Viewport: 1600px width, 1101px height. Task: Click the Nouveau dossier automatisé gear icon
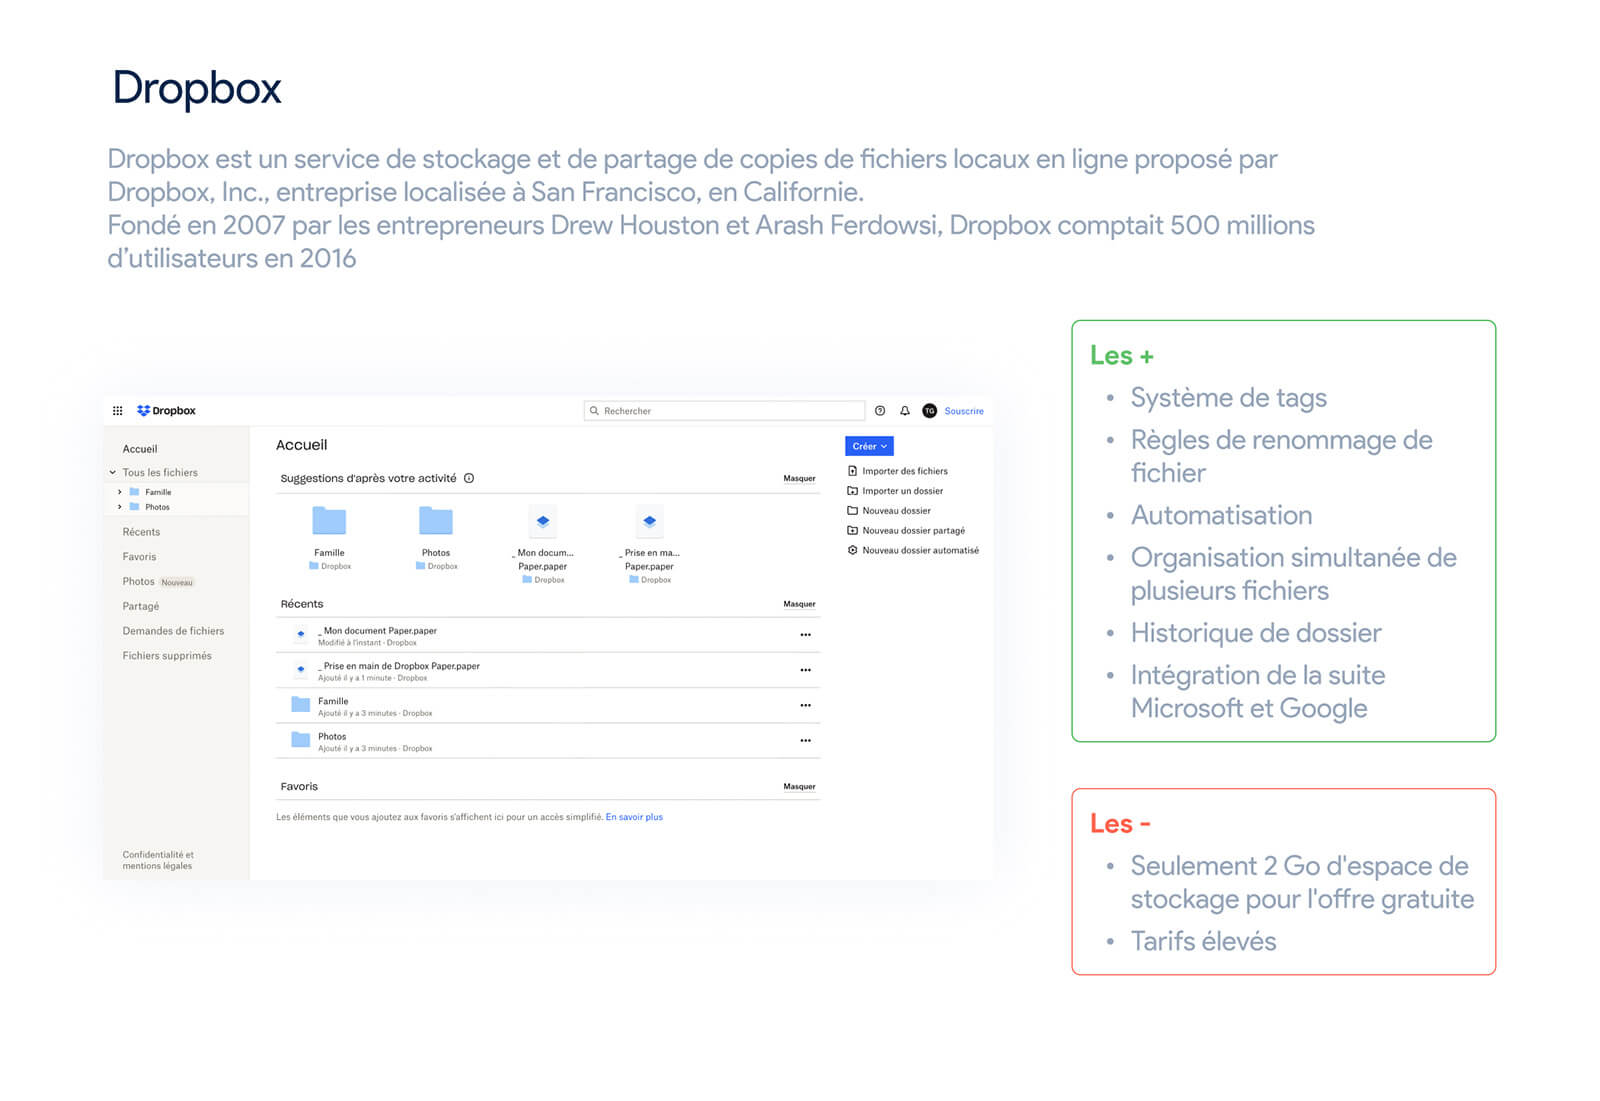point(852,551)
